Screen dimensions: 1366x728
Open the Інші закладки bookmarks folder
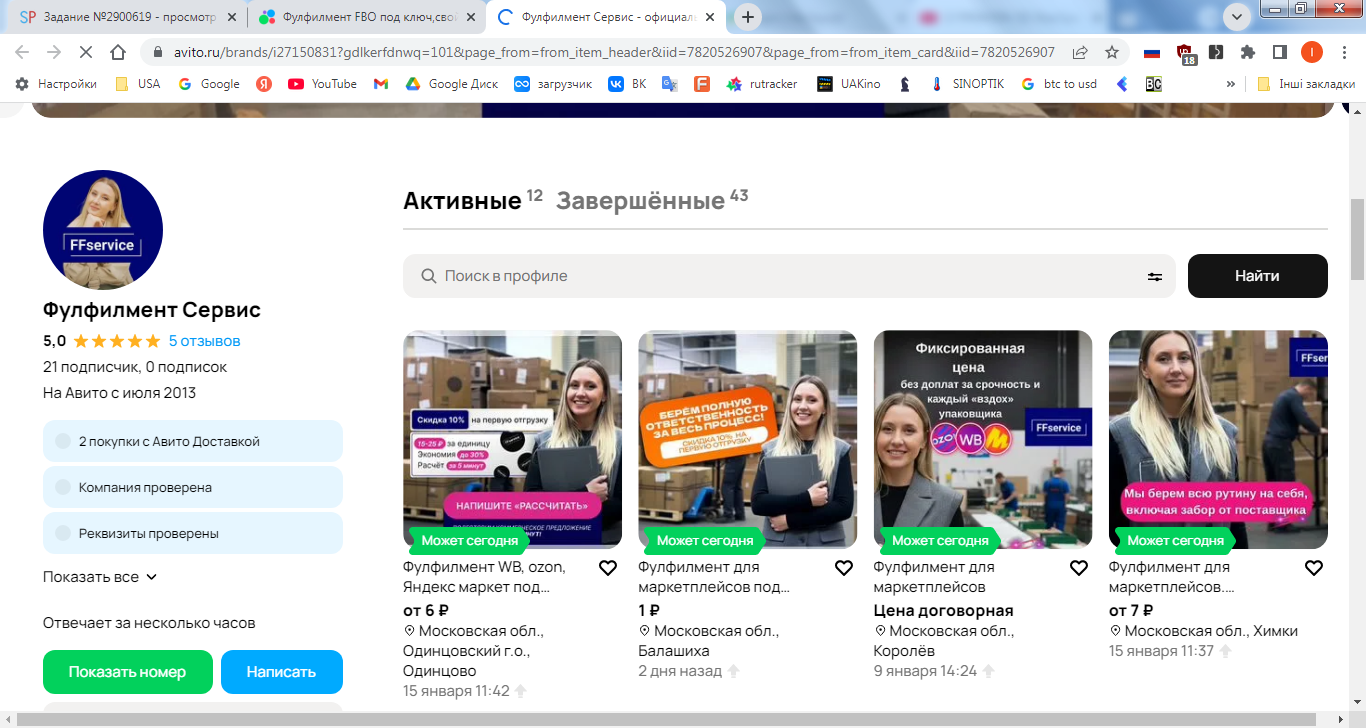click(1306, 84)
